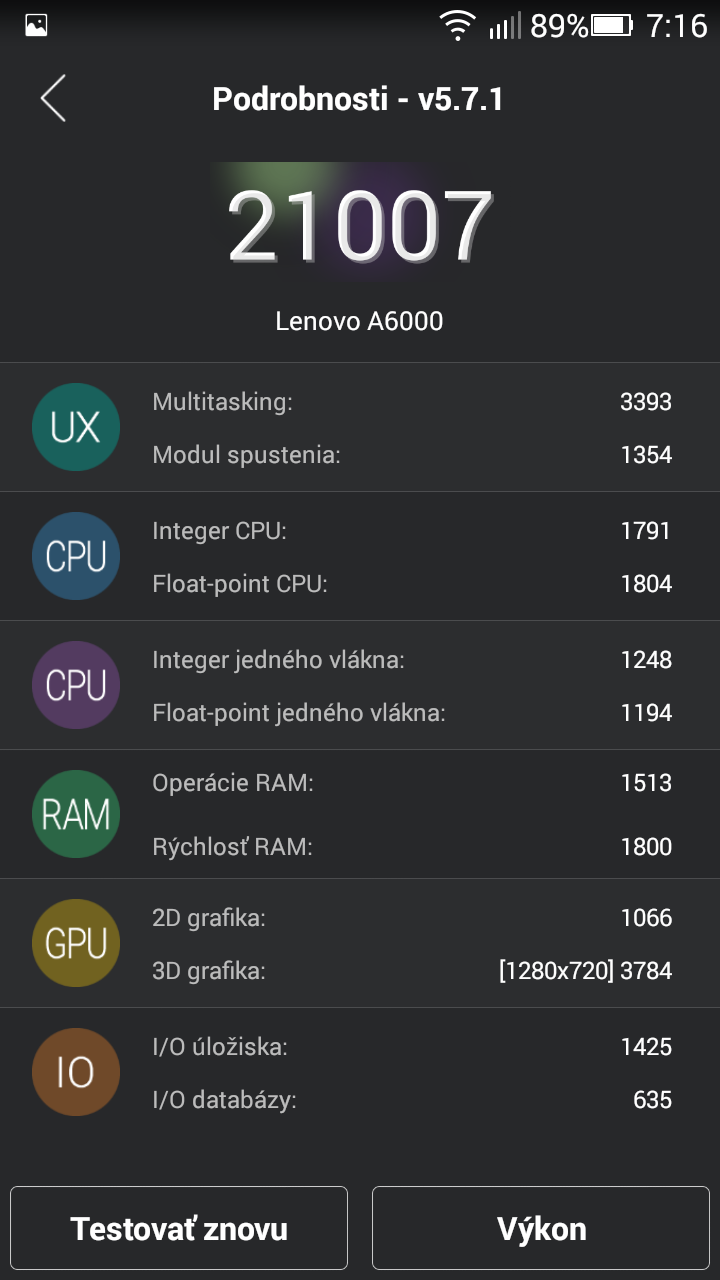Viewport: 720px width, 1280px height.
Task: Tap the brown IO category icon
Action: [x=76, y=1073]
